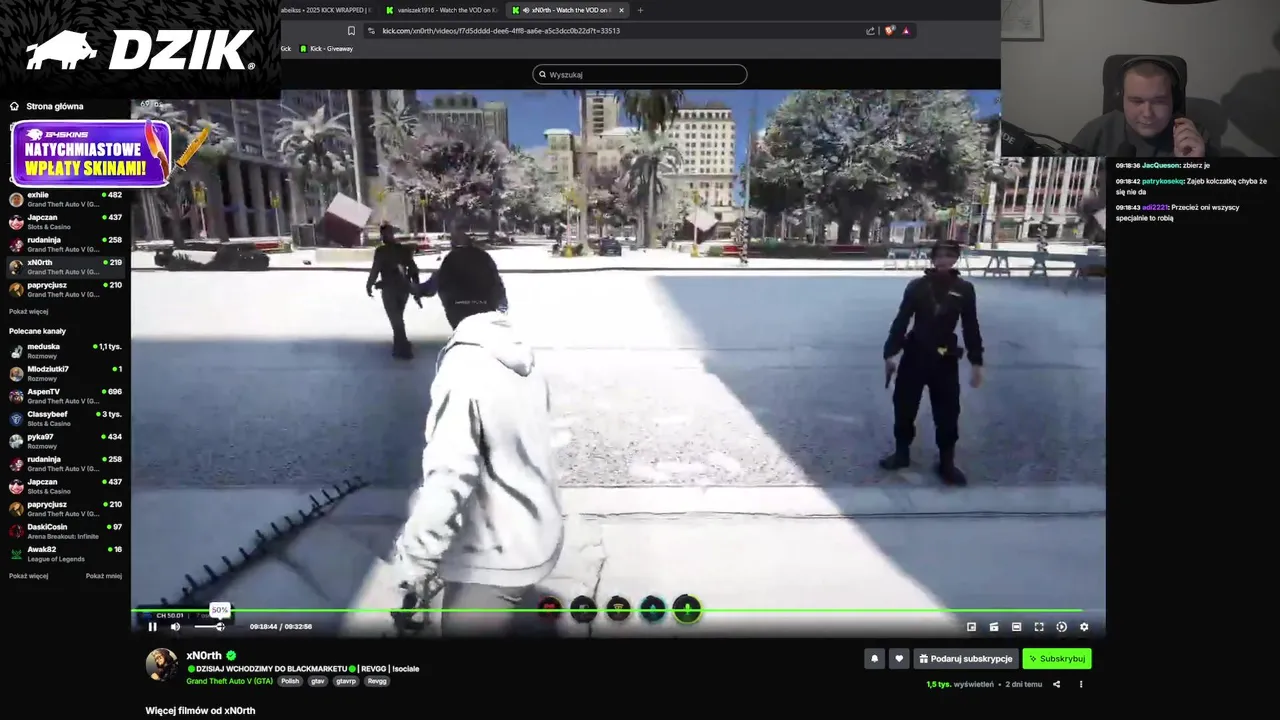The image size is (1280, 720).
Task: Open Mlodziutki7 recommended channel
Action: pos(65,373)
